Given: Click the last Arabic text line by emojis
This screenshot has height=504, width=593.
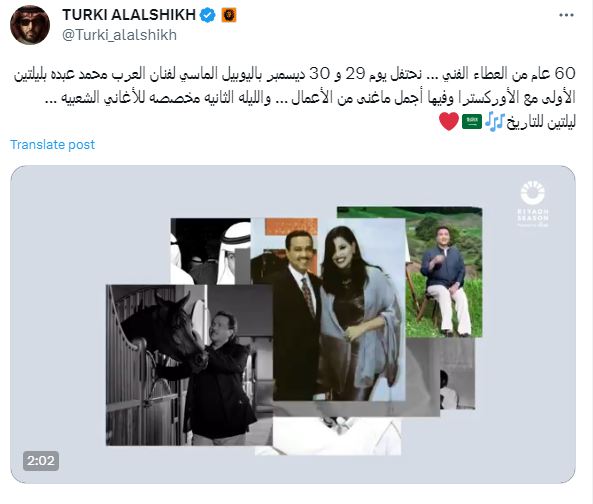Looking at the screenshot, I should coord(540,123).
